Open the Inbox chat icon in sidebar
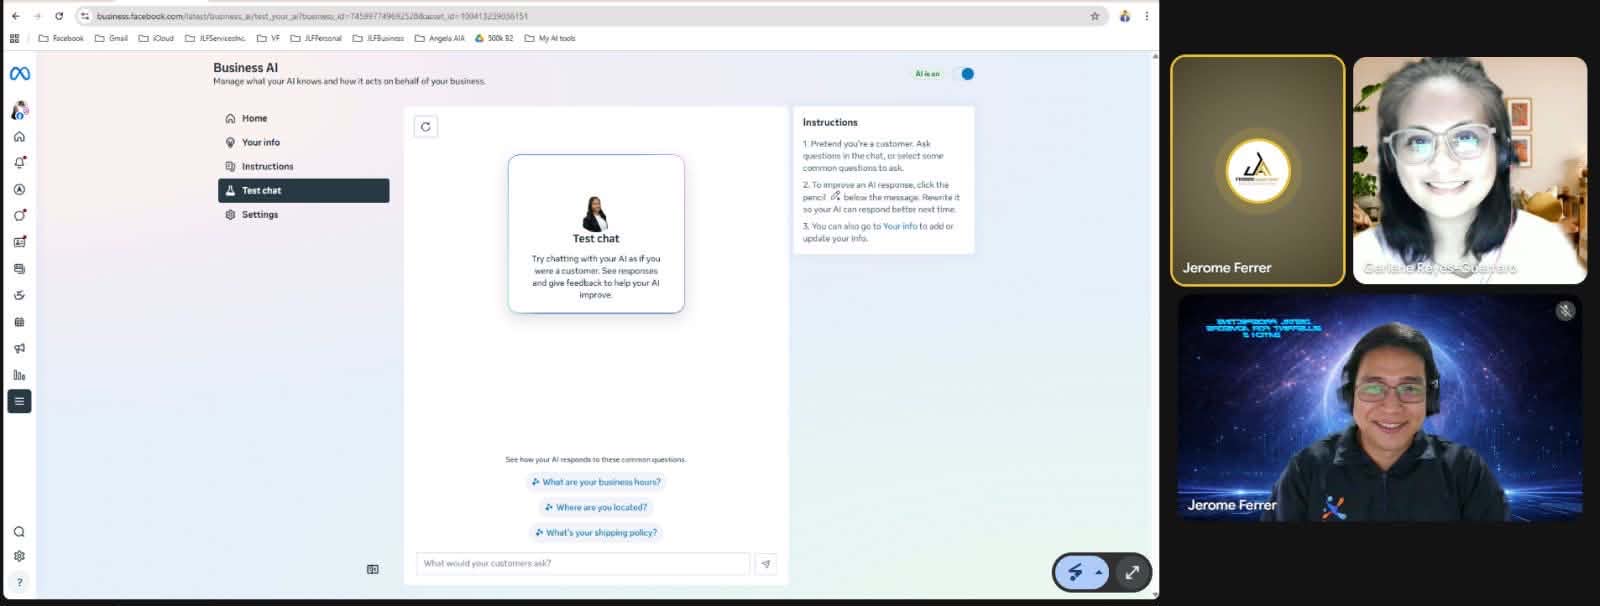Image resolution: width=1600 pixels, height=606 pixels. point(19,216)
